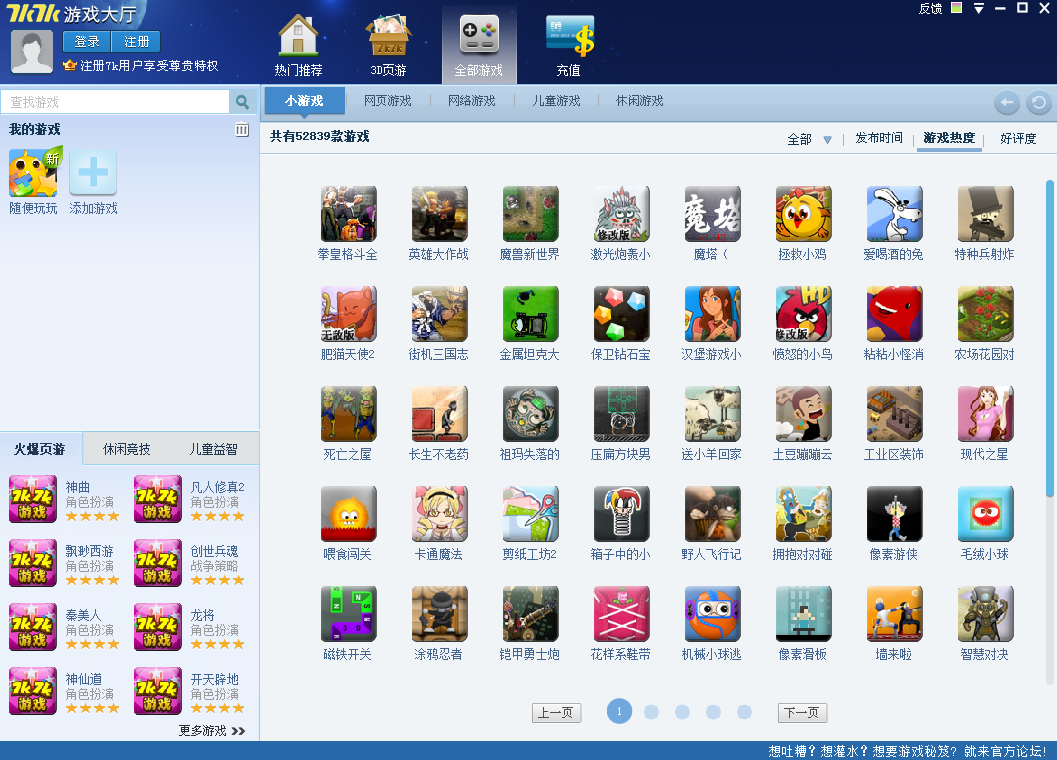
Task: Click the 上一页 previous page button
Action: coord(556,713)
